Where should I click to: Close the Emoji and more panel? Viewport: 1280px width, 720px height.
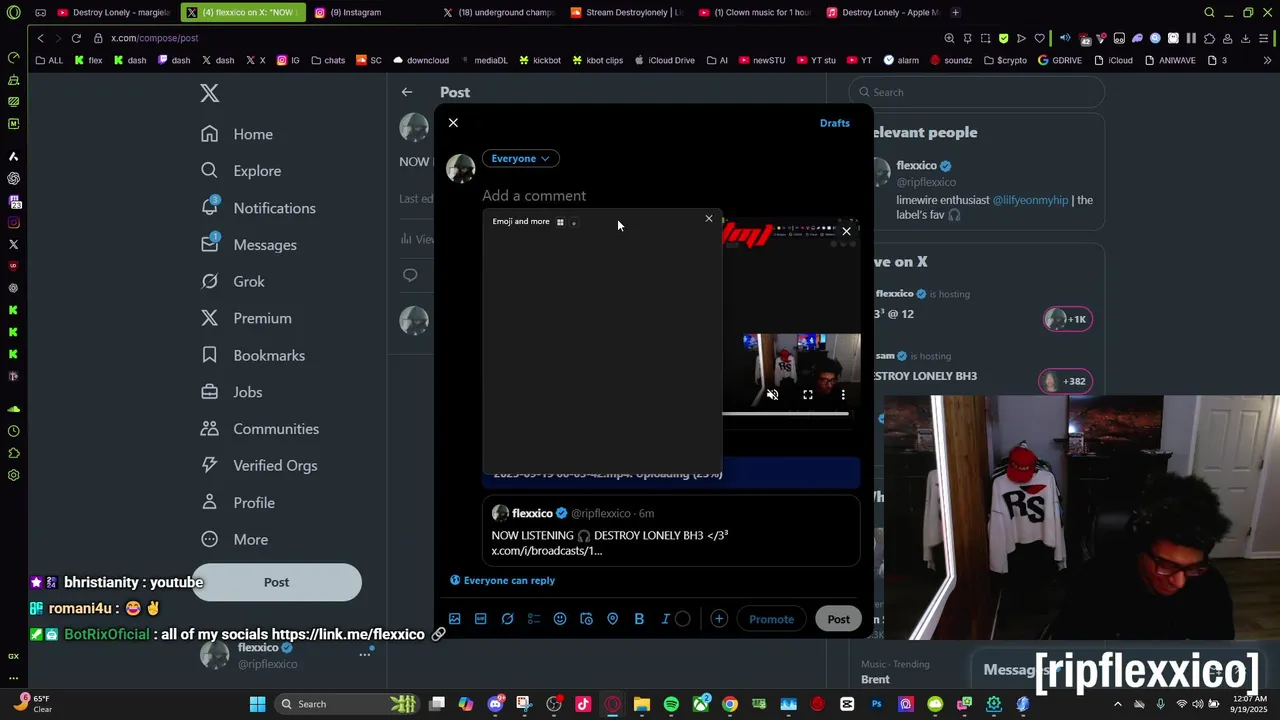pos(709,219)
